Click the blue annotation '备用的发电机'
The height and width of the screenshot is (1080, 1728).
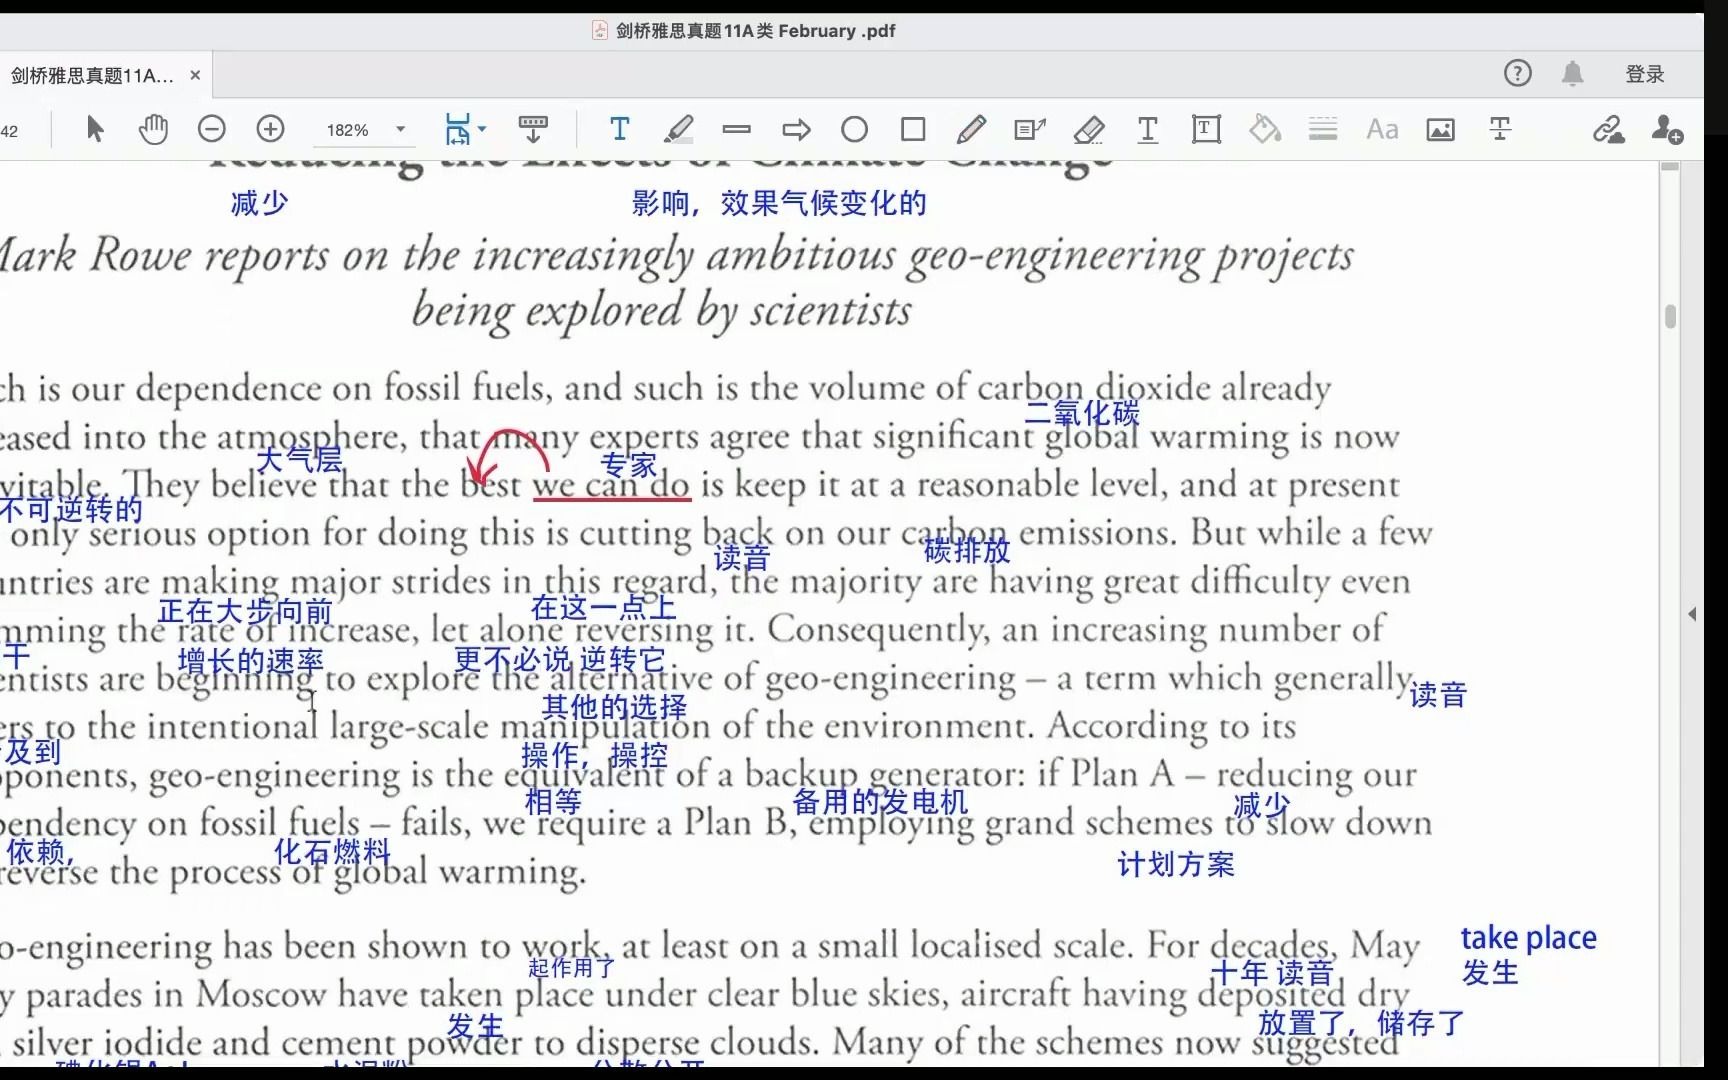click(880, 802)
